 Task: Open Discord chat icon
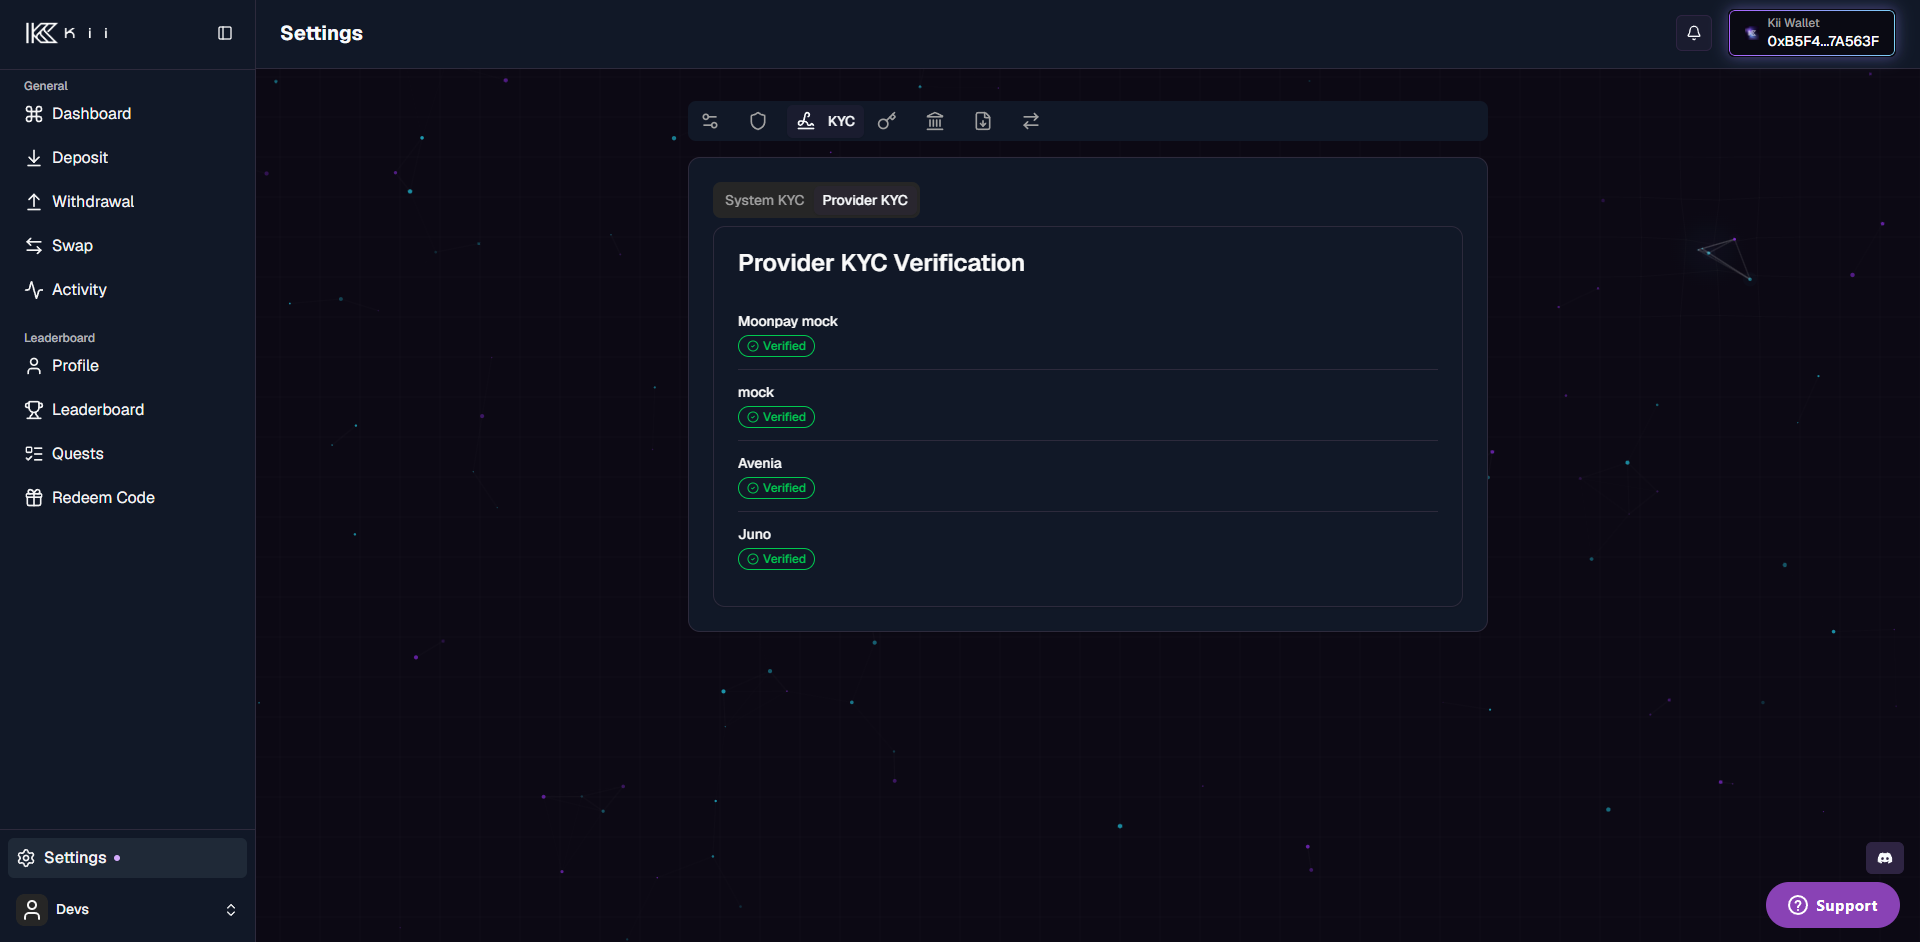pyautogui.click(x=1884, y=858)
